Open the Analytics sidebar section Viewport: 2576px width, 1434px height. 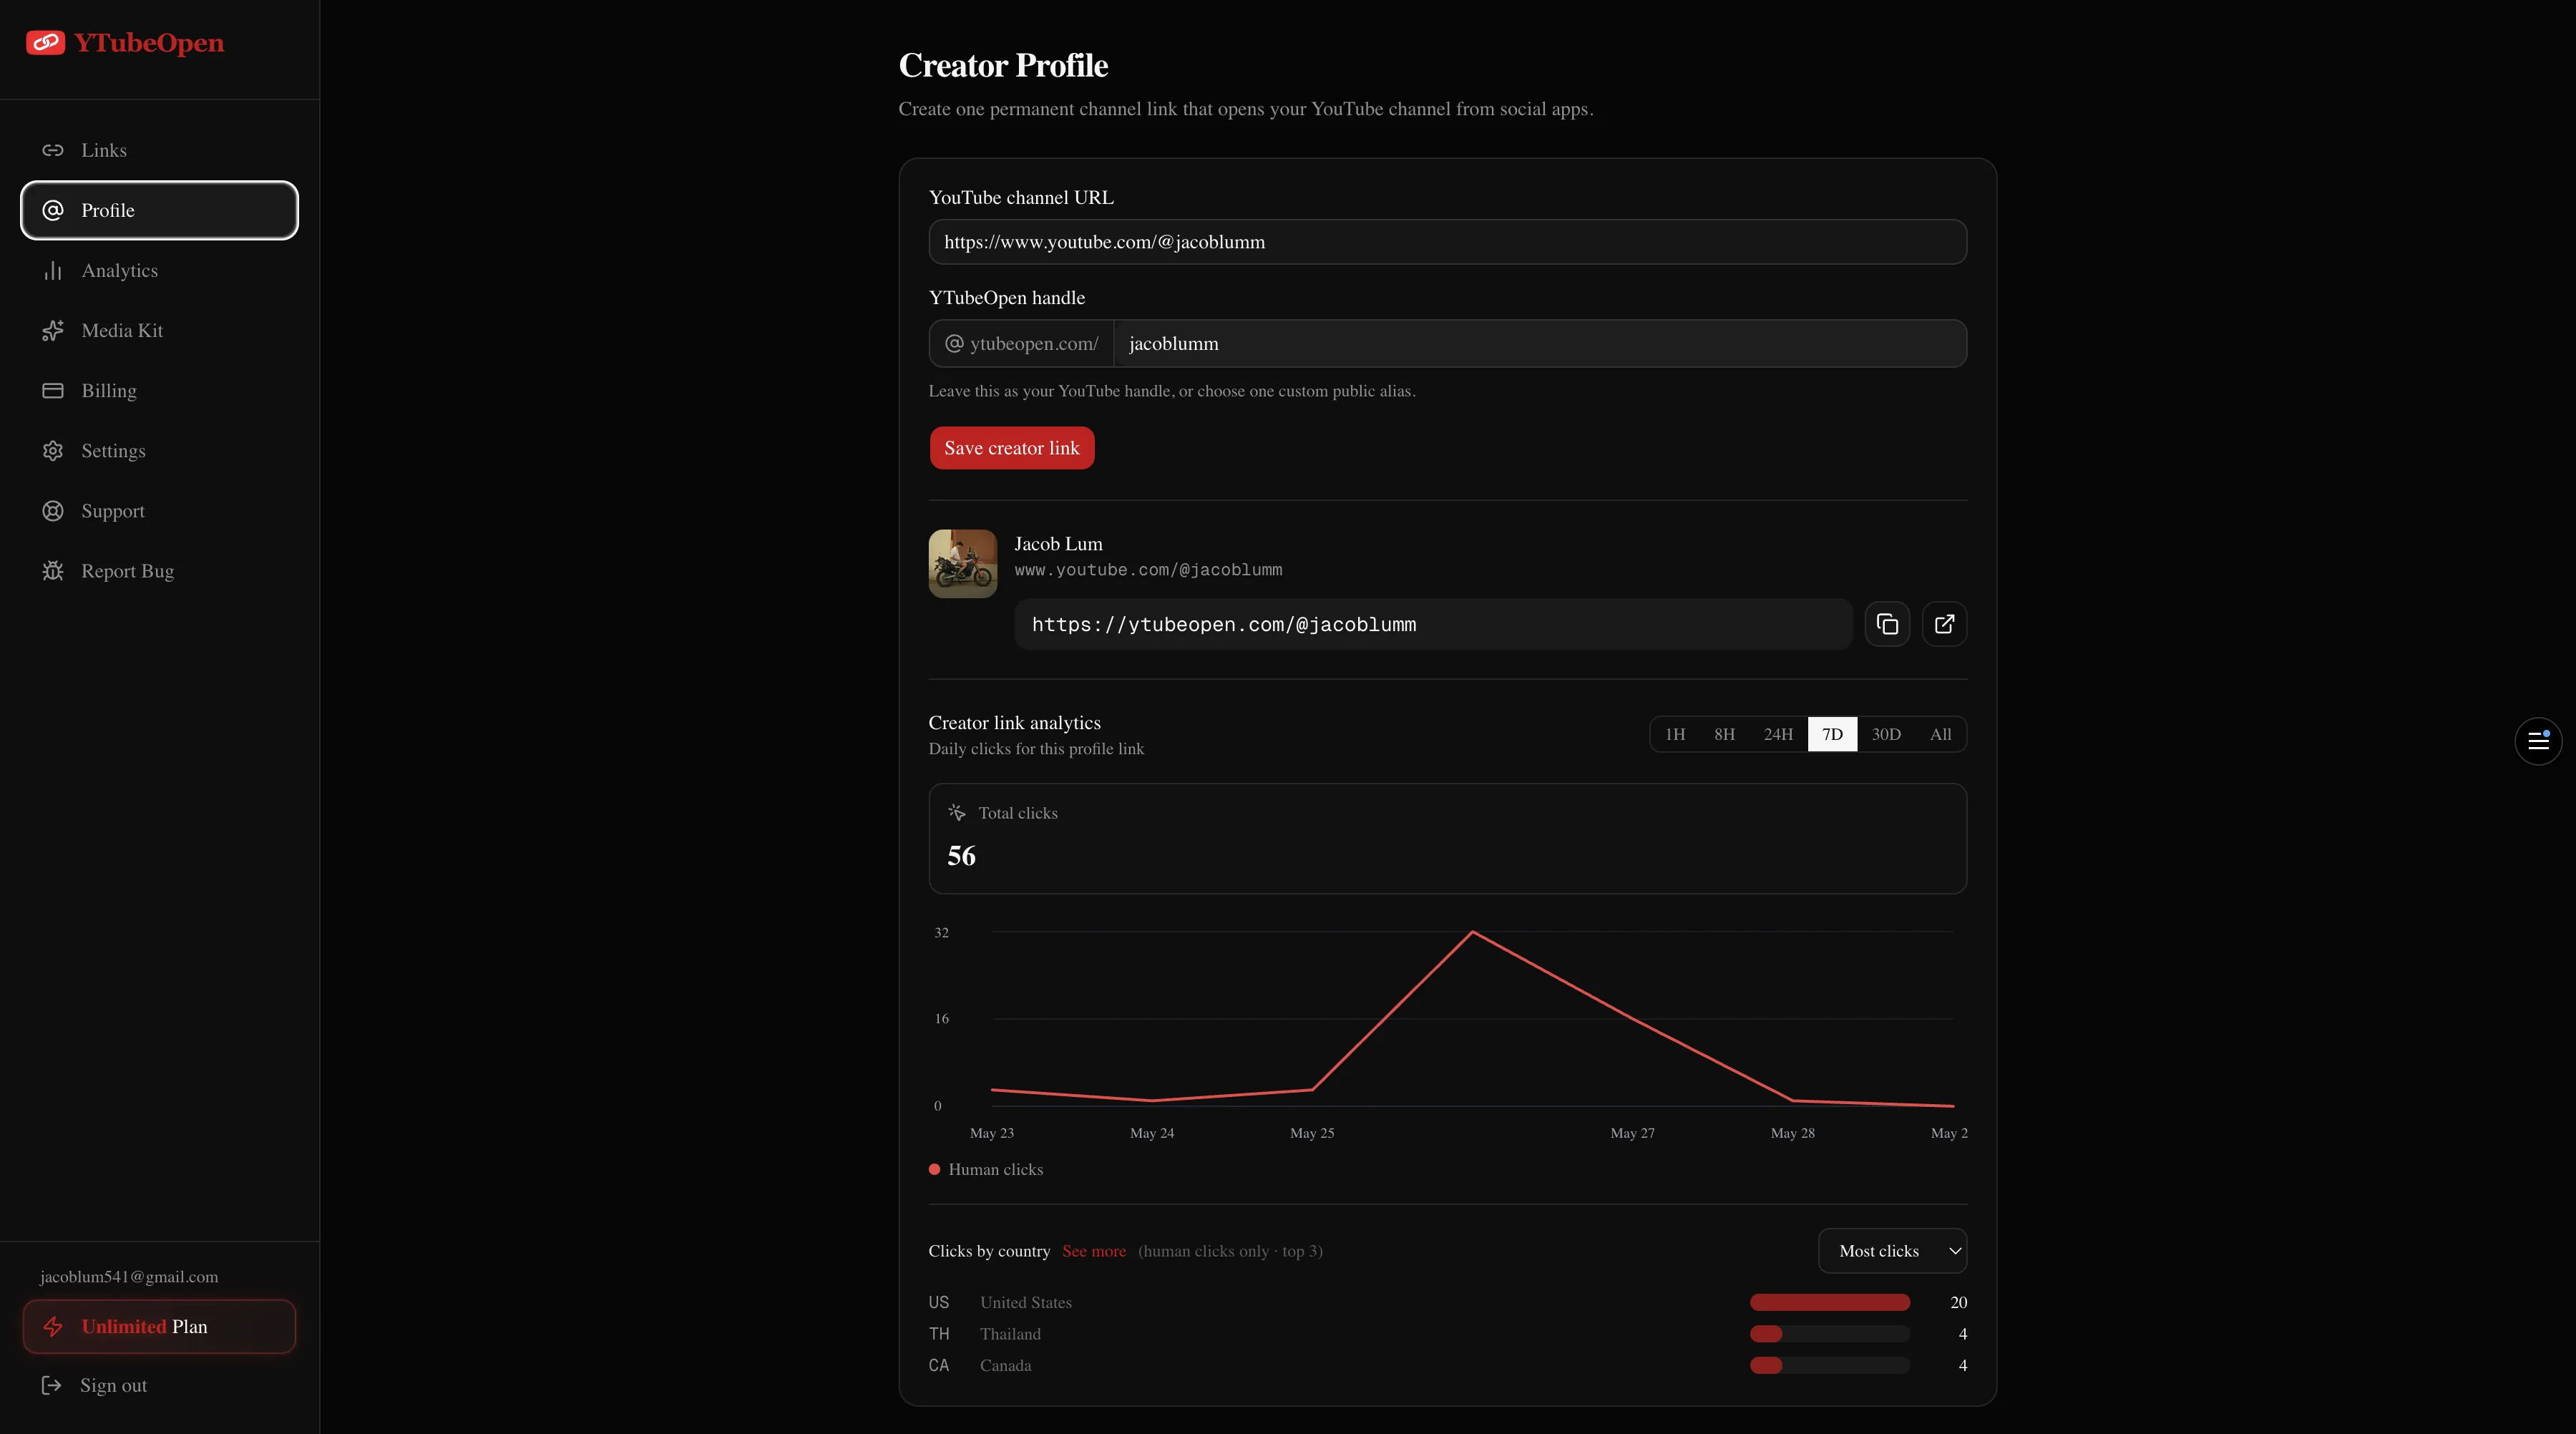pos(160,270)
